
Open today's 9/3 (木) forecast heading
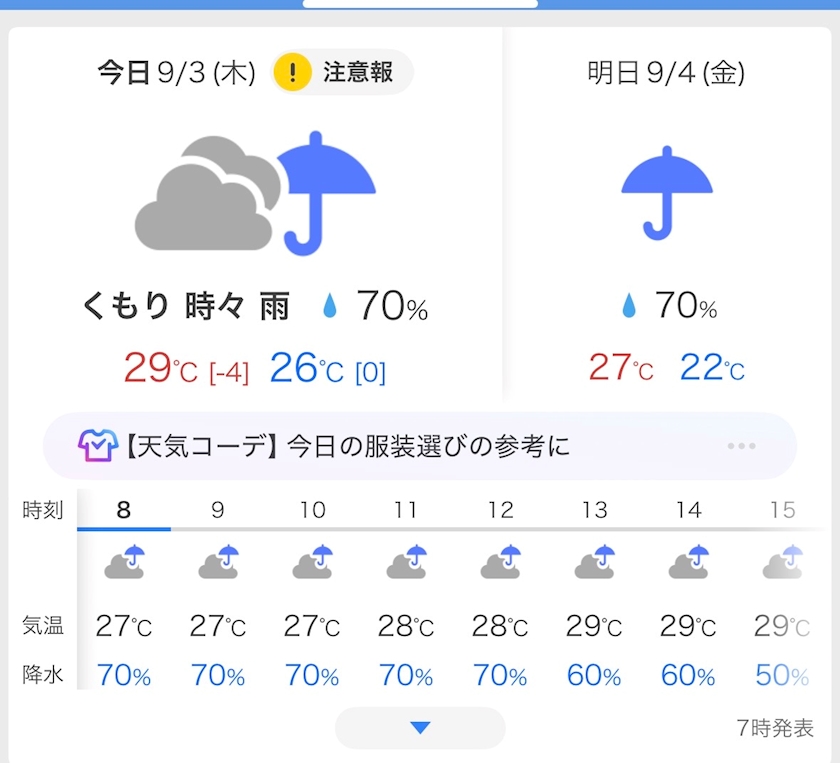tap(176, 72)
